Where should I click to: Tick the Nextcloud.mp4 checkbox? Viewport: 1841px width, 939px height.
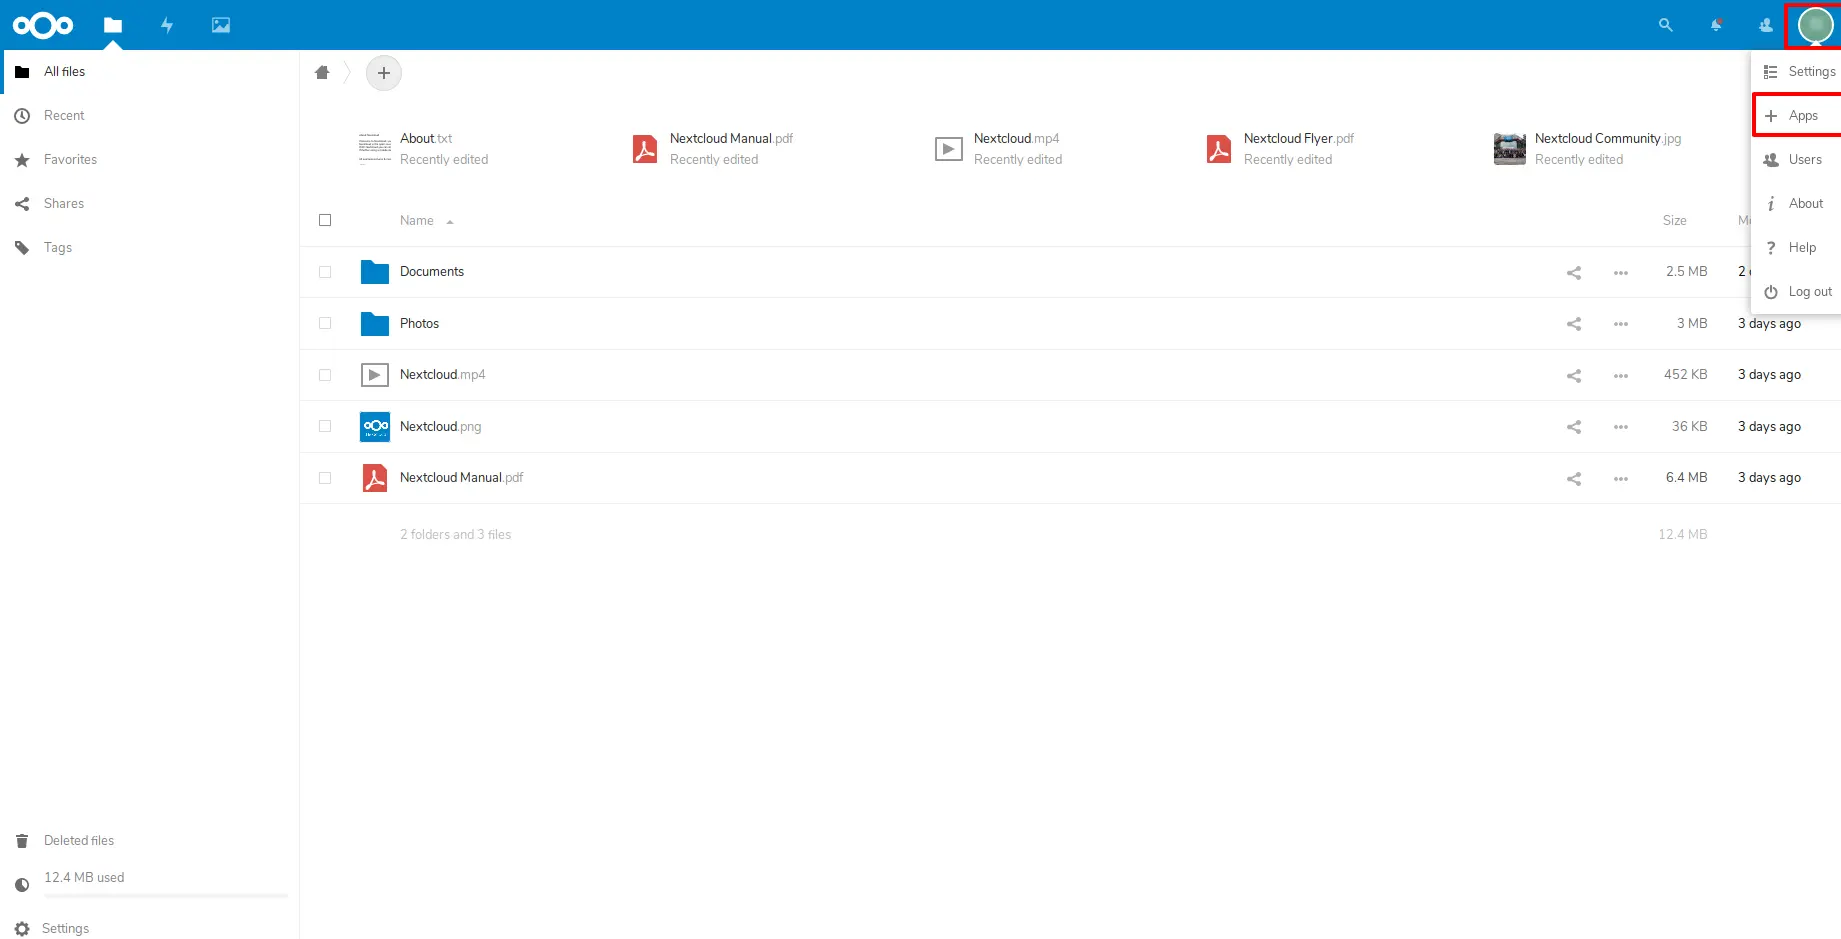click(325, 375)
